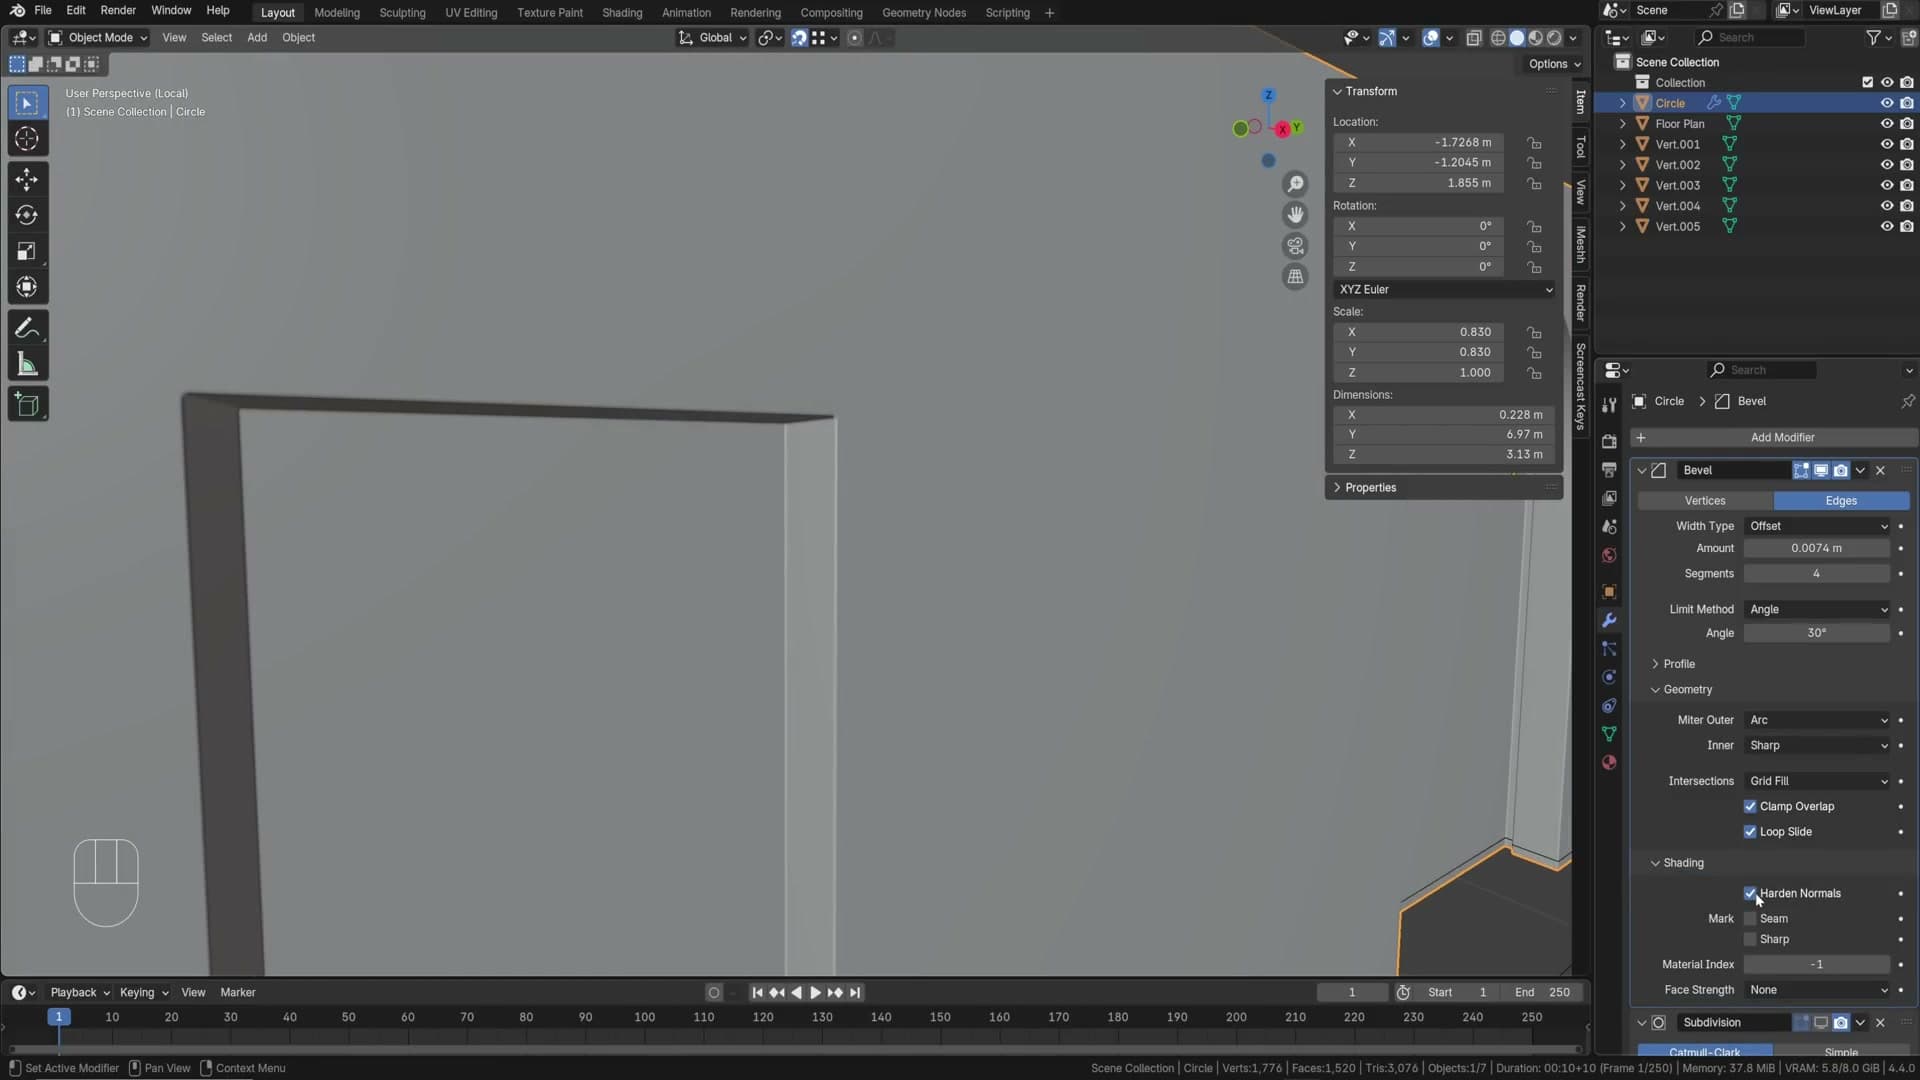Image resolution: width=1920 pixels, height=1080 pixels.
Task: Click the bevel Angle slider field
Action: (1816, 633)
